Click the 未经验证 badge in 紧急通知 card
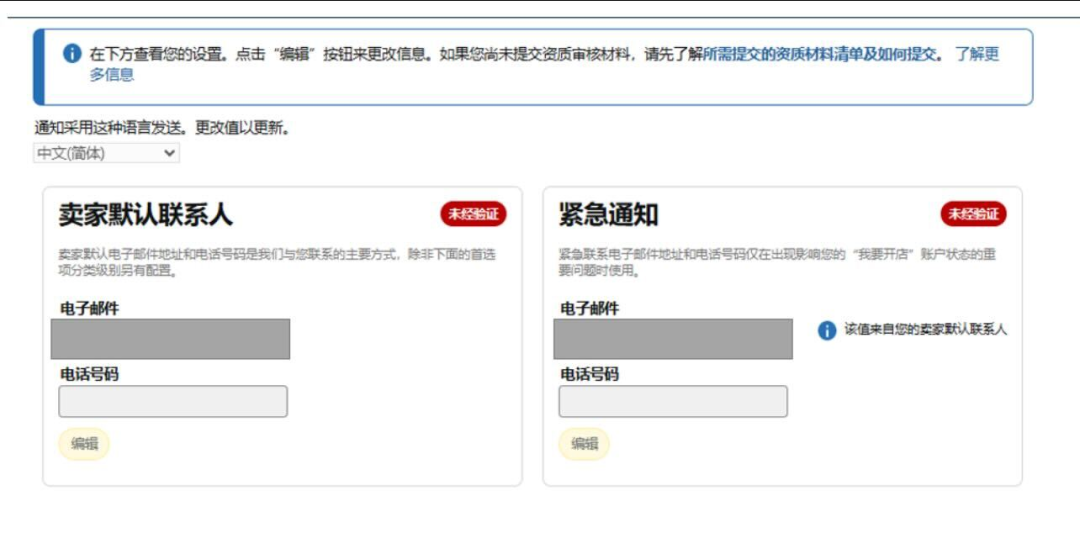The height and width of the screenshot is (533, 1080). click(973, 214)
